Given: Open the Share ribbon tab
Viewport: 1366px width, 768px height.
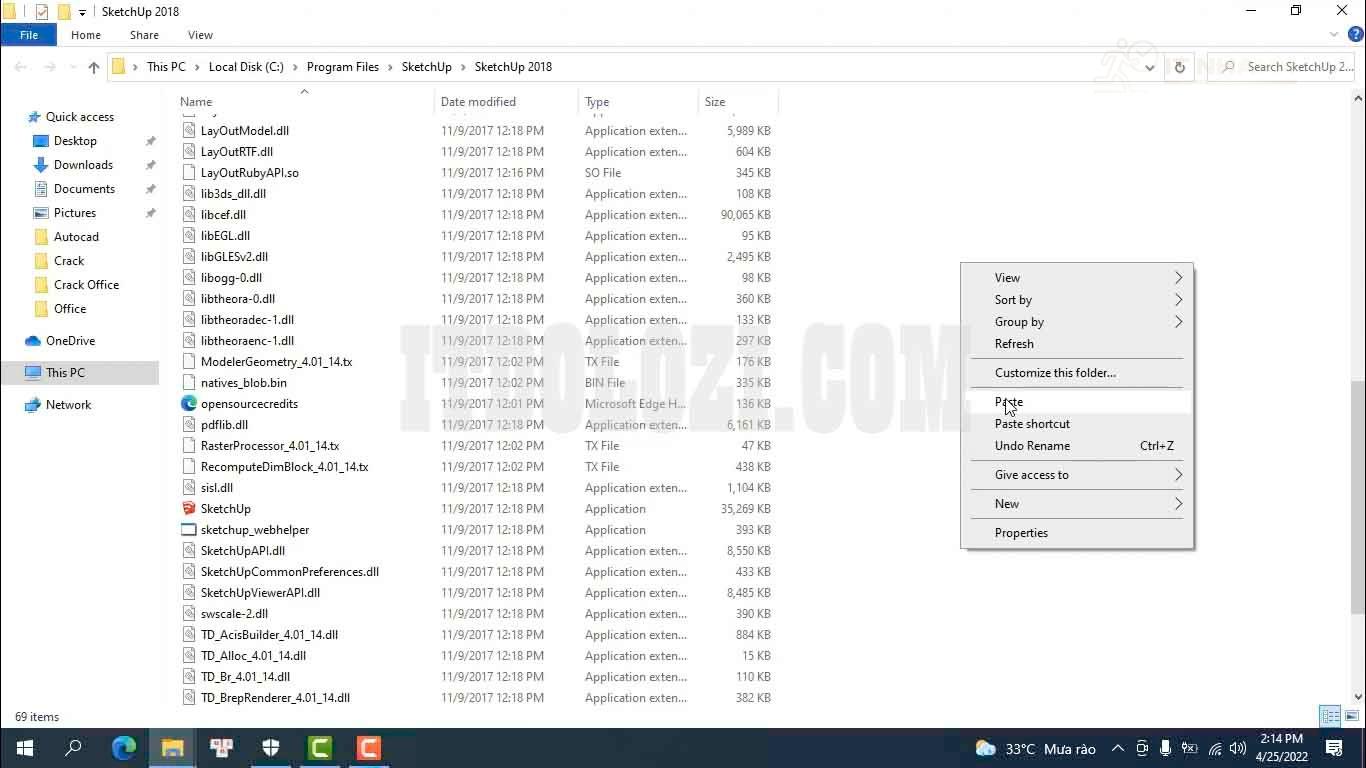Looking at the screenshot, I should coord(144,35).
